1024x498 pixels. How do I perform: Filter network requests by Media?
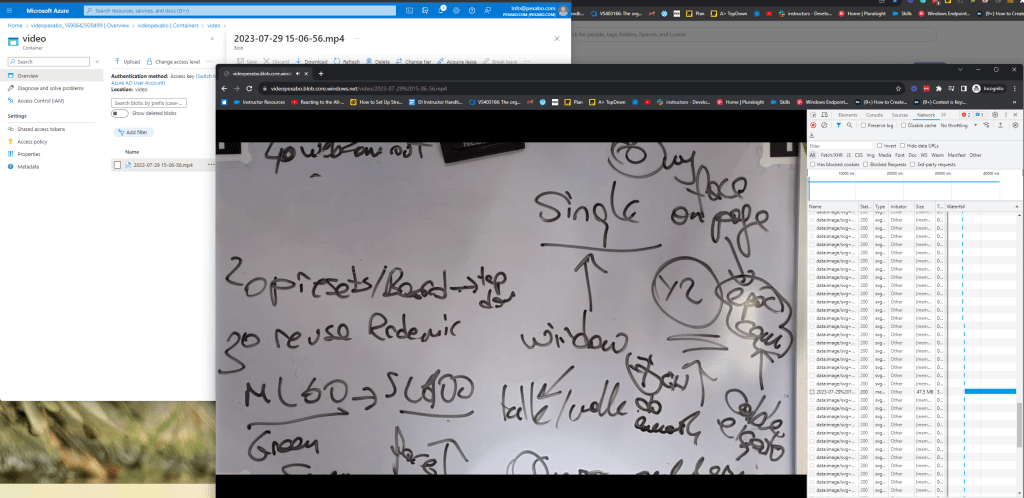885,155
